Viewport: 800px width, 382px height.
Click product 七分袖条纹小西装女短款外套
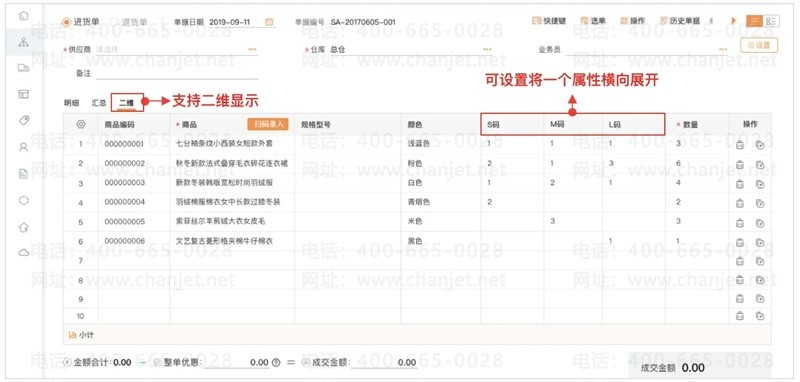224,144
